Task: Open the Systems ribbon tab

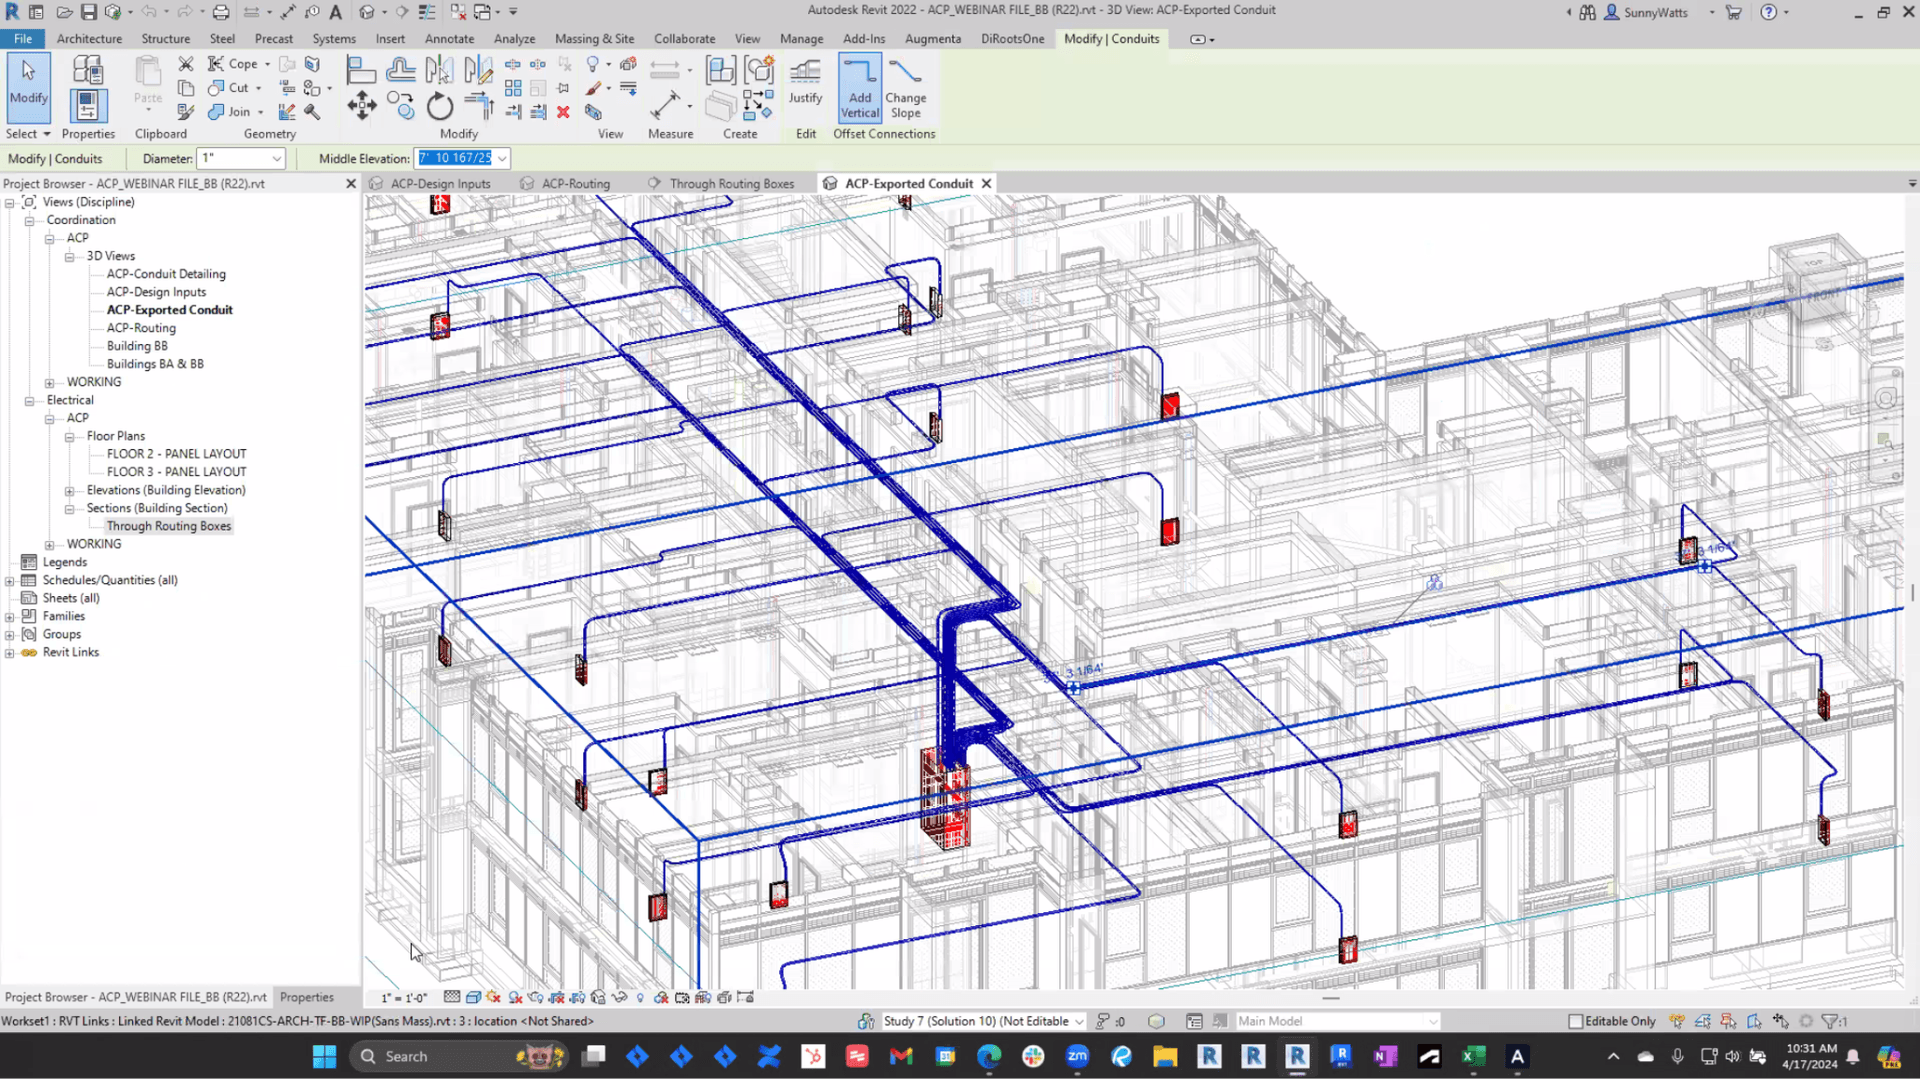Action: (333, 39)
